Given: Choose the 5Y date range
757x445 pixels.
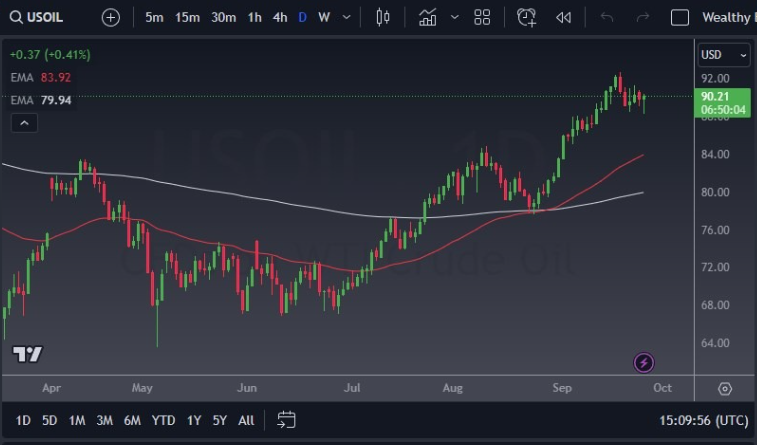Looking at the screenshot, I should tap(219, 420).
